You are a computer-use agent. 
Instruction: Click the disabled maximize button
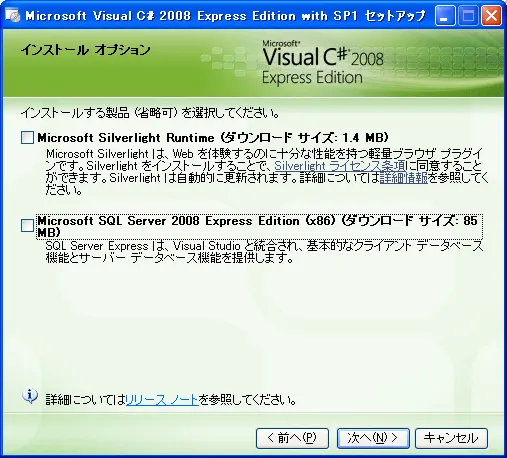click(468, 16)
